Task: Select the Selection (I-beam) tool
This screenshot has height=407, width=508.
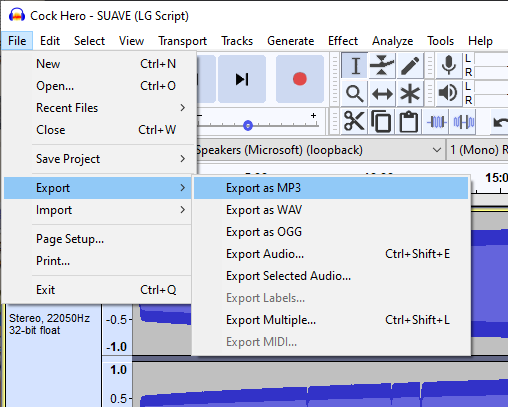Action: point(355,65)
